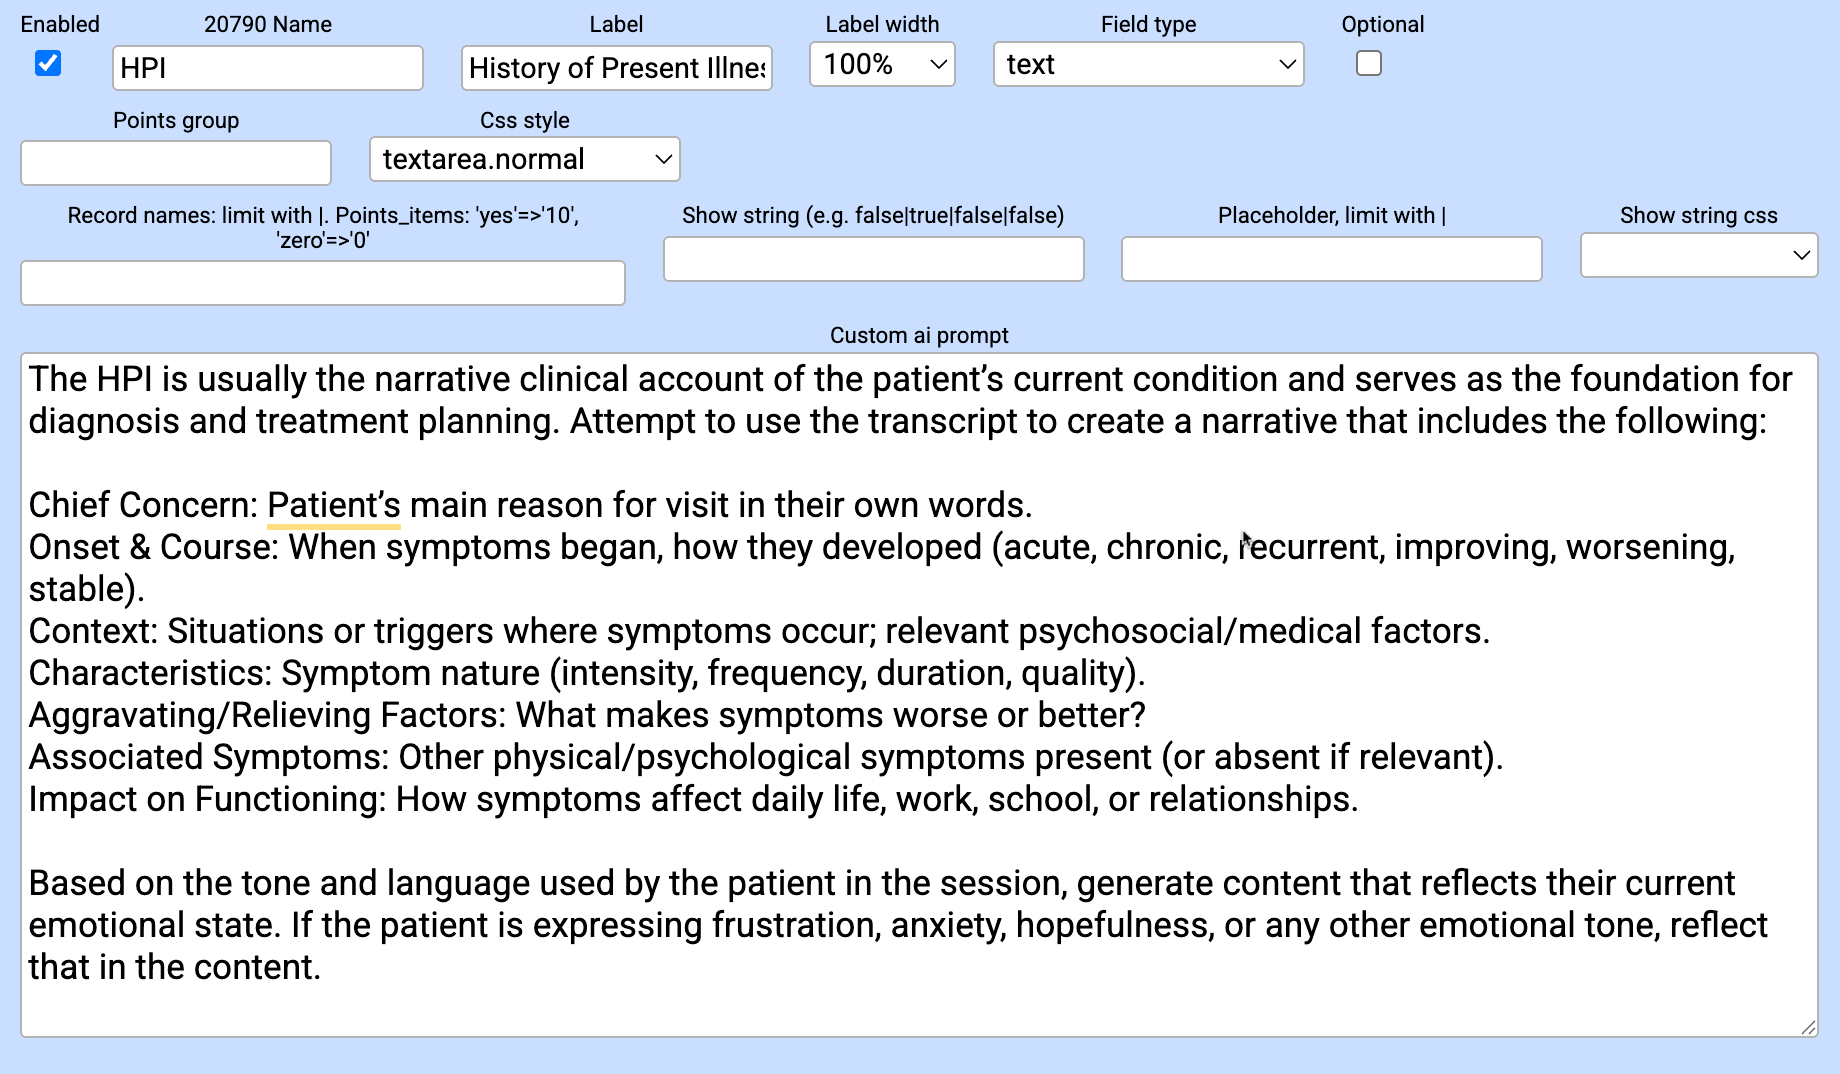
Task: Open the Show string css dropdown
Action: click(x=1698, y=255)
